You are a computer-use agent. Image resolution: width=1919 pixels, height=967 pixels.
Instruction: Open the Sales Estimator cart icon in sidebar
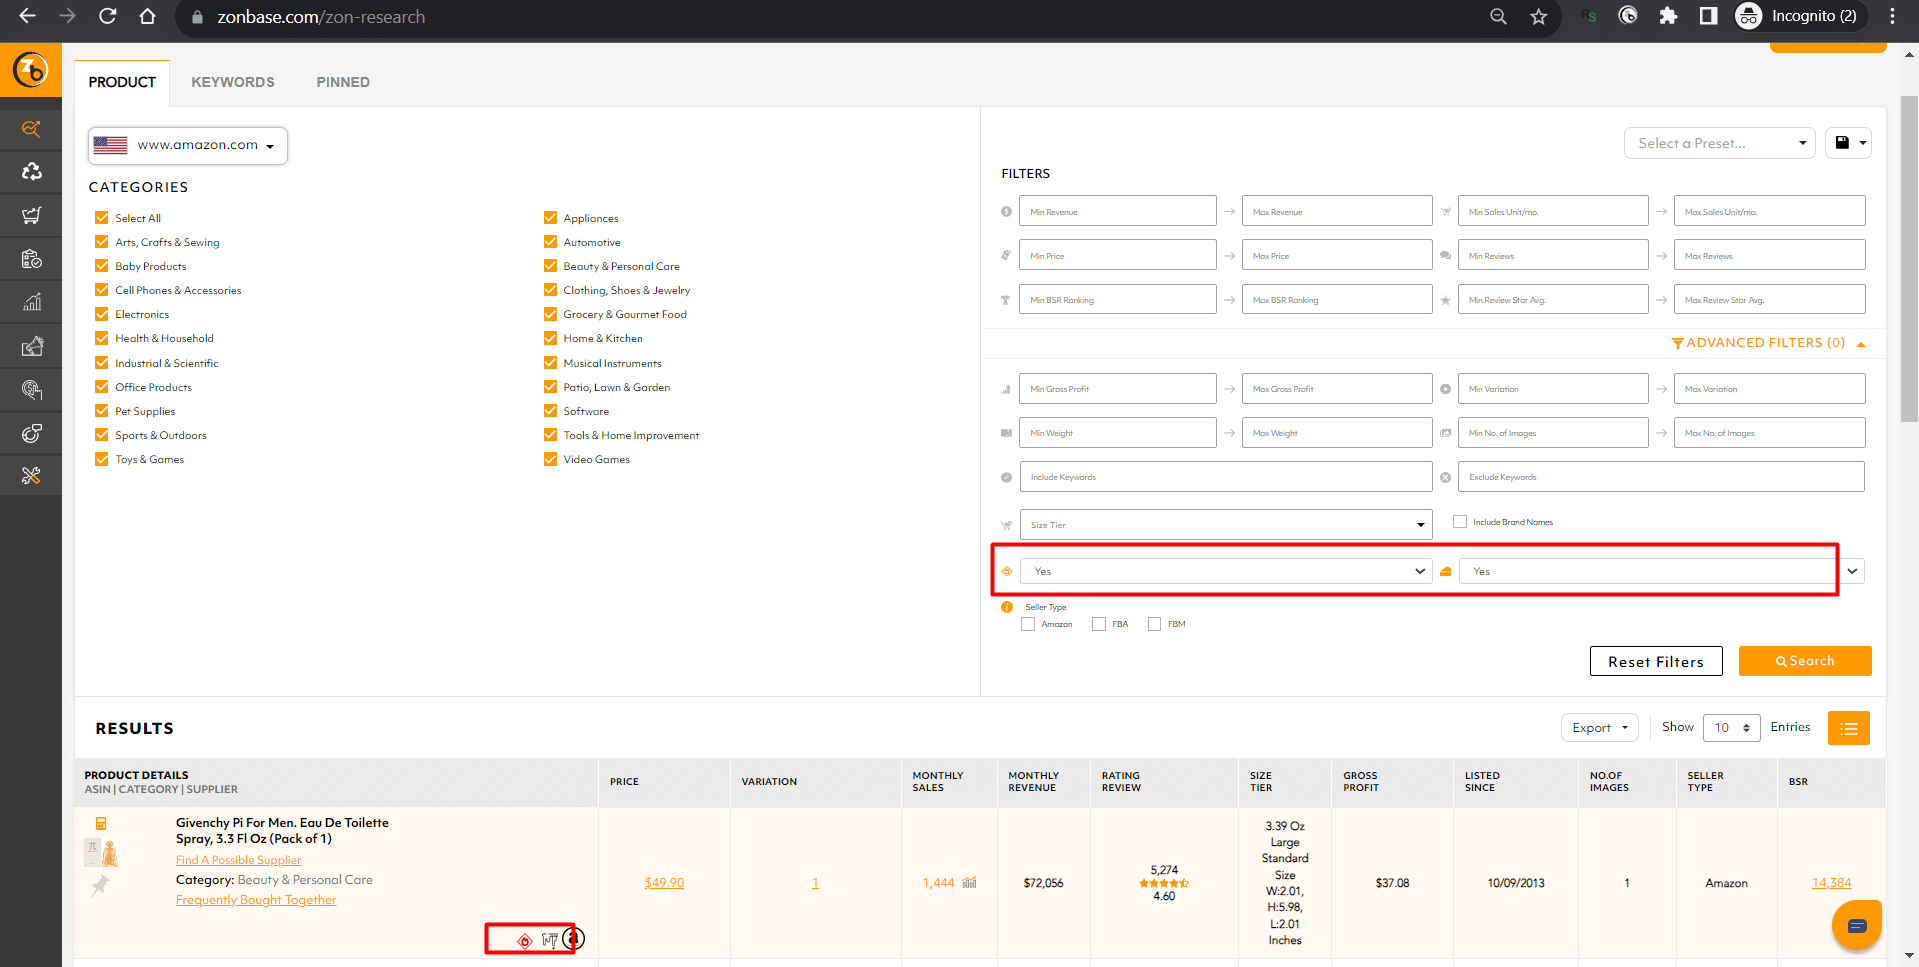coord(31,215)
